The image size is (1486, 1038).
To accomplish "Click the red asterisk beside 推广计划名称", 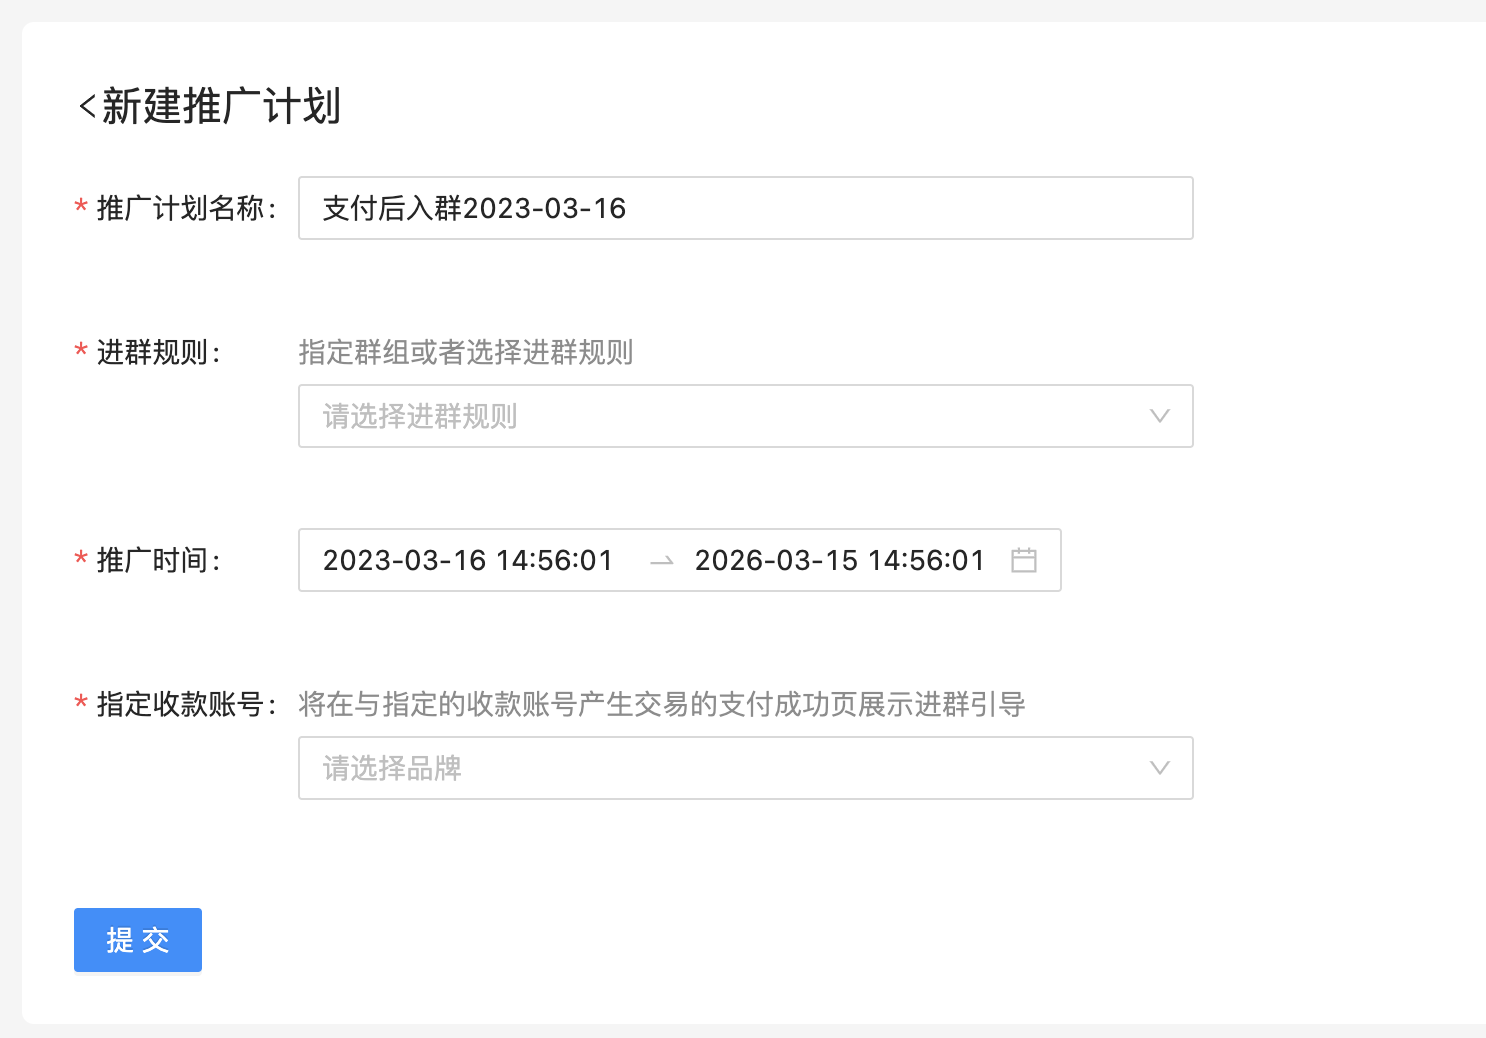I will [81, 207].
